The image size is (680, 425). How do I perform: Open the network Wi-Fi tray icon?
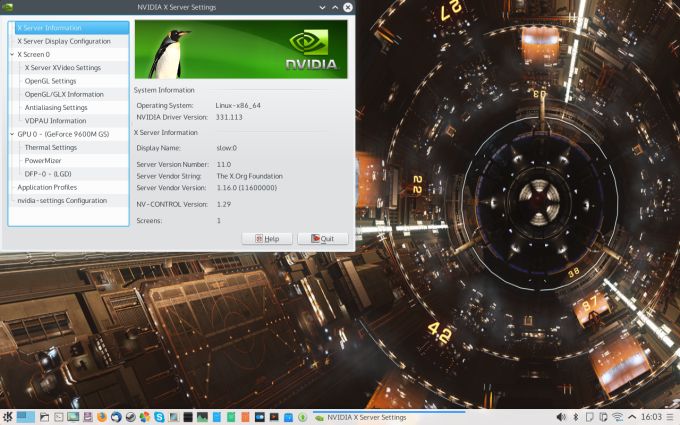[618, 417]
